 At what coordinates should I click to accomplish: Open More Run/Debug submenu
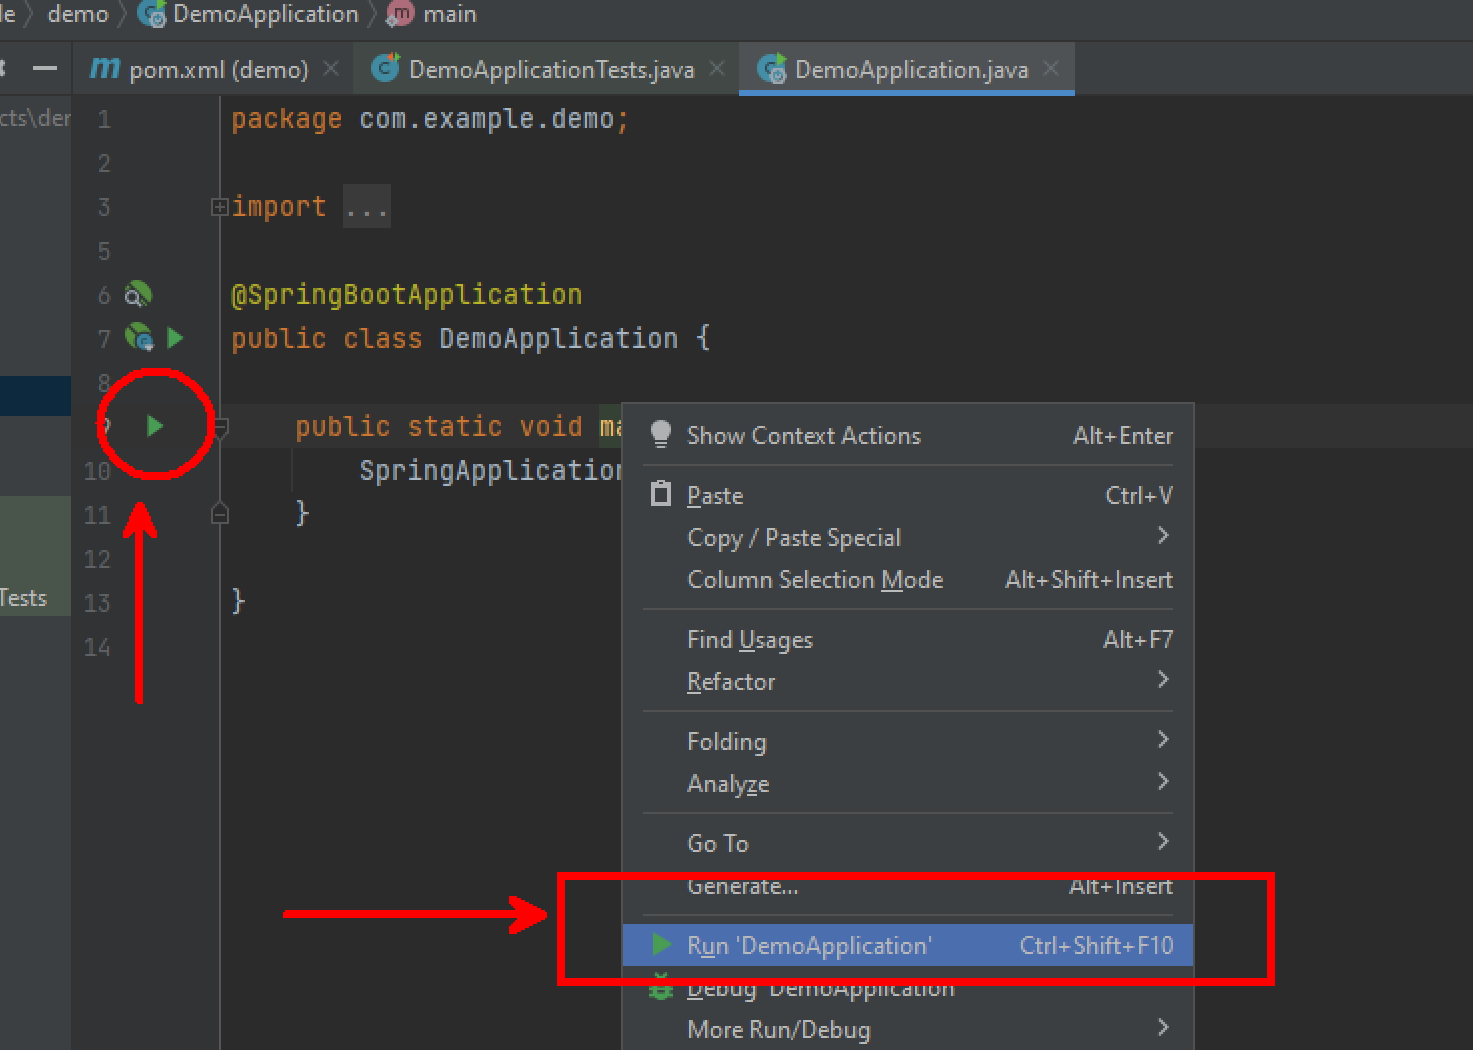click(x=908, y=1030)
